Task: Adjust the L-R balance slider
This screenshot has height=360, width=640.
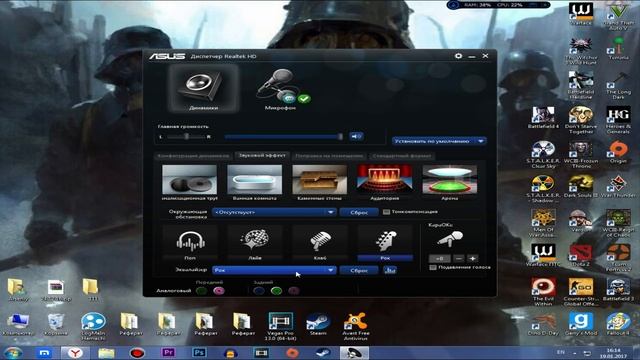Action: coord(186,137)
